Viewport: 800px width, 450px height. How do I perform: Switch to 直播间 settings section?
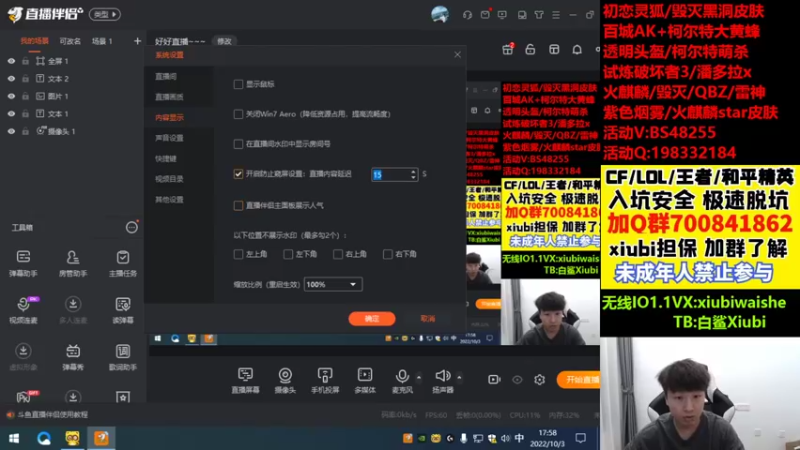tap(166, 77)
